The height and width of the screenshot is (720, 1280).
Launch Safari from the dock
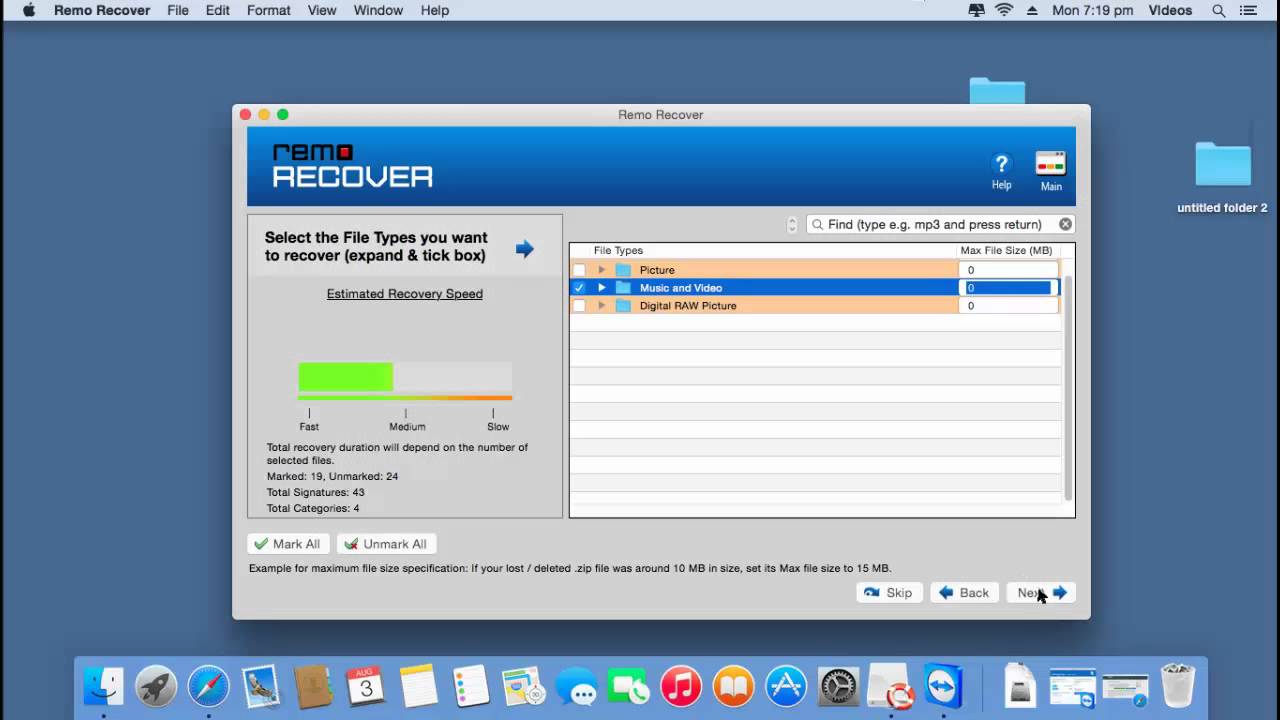[x=209, y=686]
